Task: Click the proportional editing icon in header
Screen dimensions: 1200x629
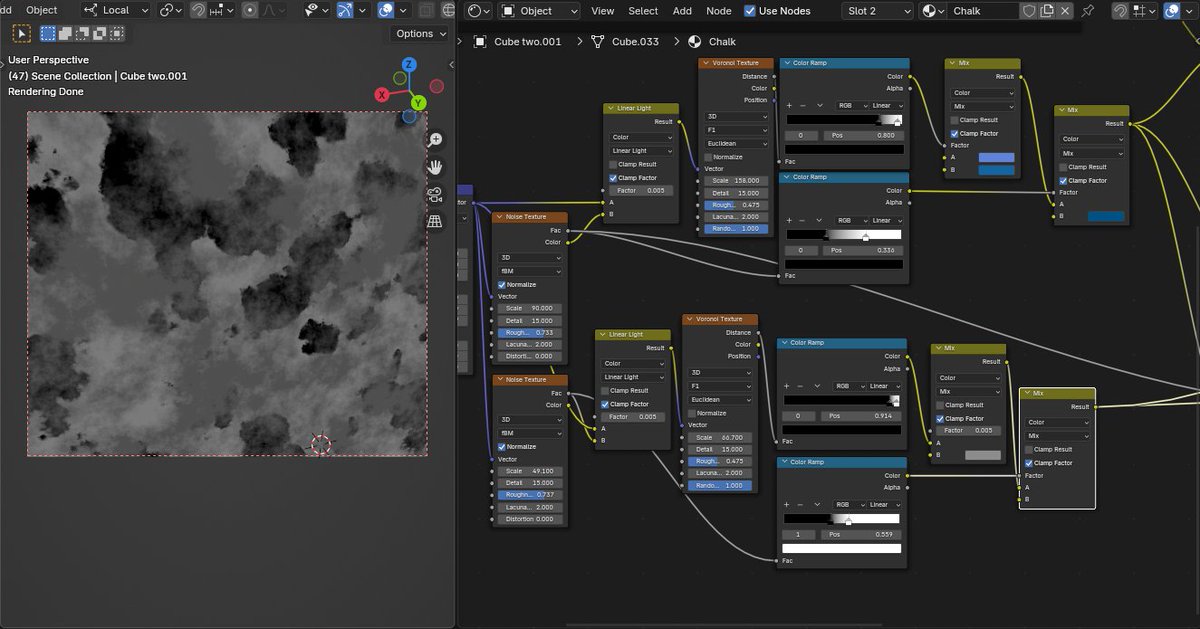Action: (250, 10)
